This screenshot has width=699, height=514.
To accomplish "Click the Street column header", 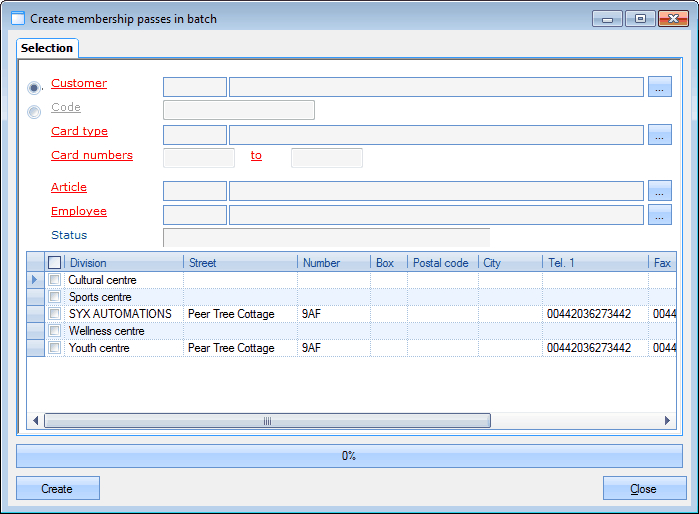I will pyautogui.click(x=240, y=263).
